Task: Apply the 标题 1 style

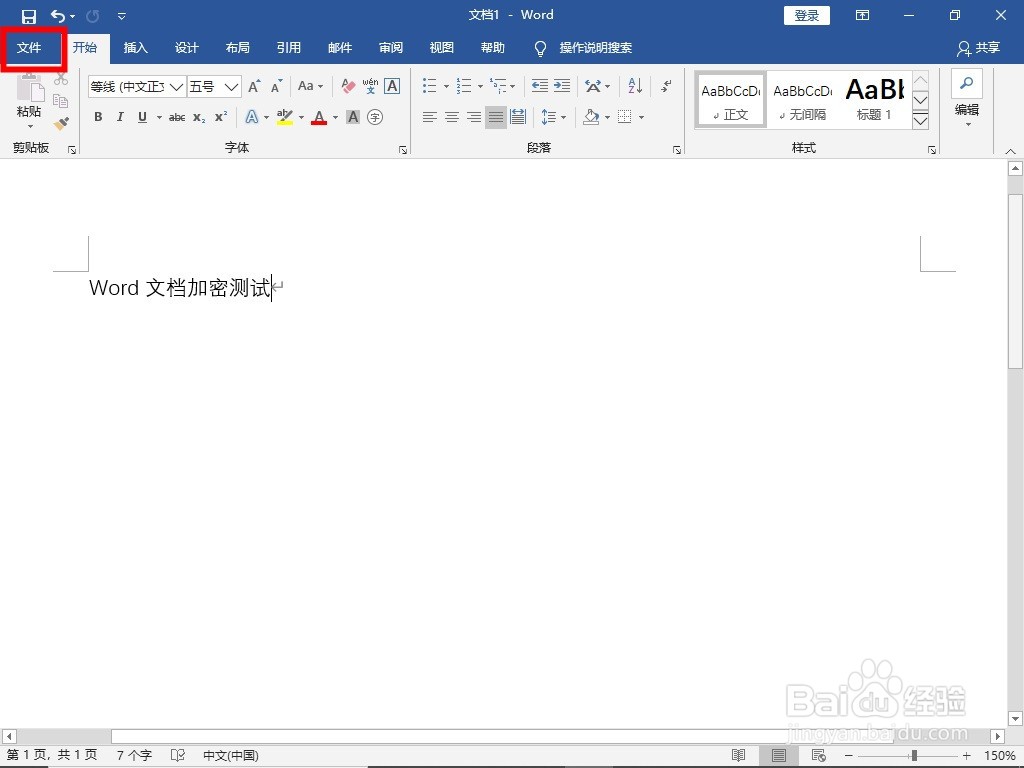Action: pyautogui.click(x=873, y=98)
